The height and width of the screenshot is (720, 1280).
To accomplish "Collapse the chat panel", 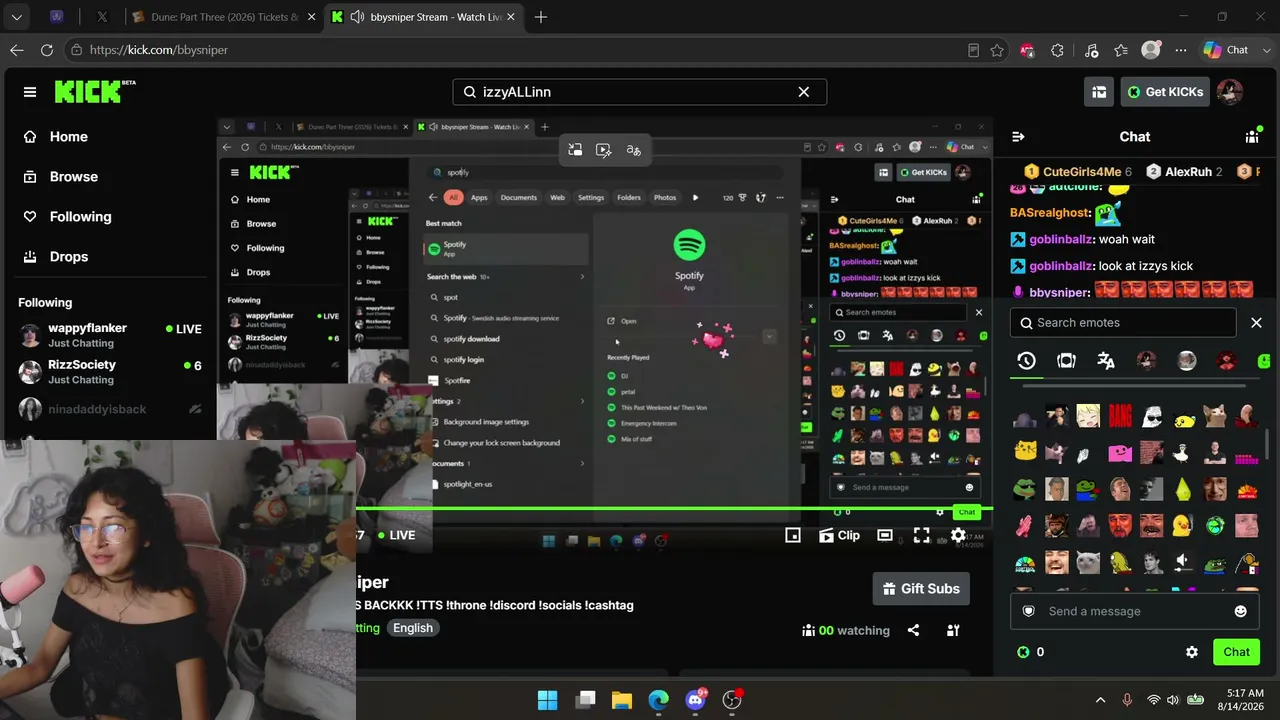I will click(1018, 137).
